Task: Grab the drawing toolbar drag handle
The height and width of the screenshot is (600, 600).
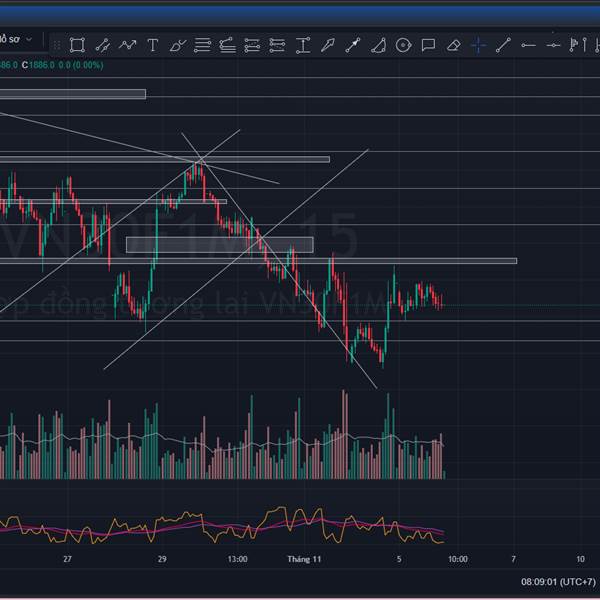Action: [x=57, y=46]
